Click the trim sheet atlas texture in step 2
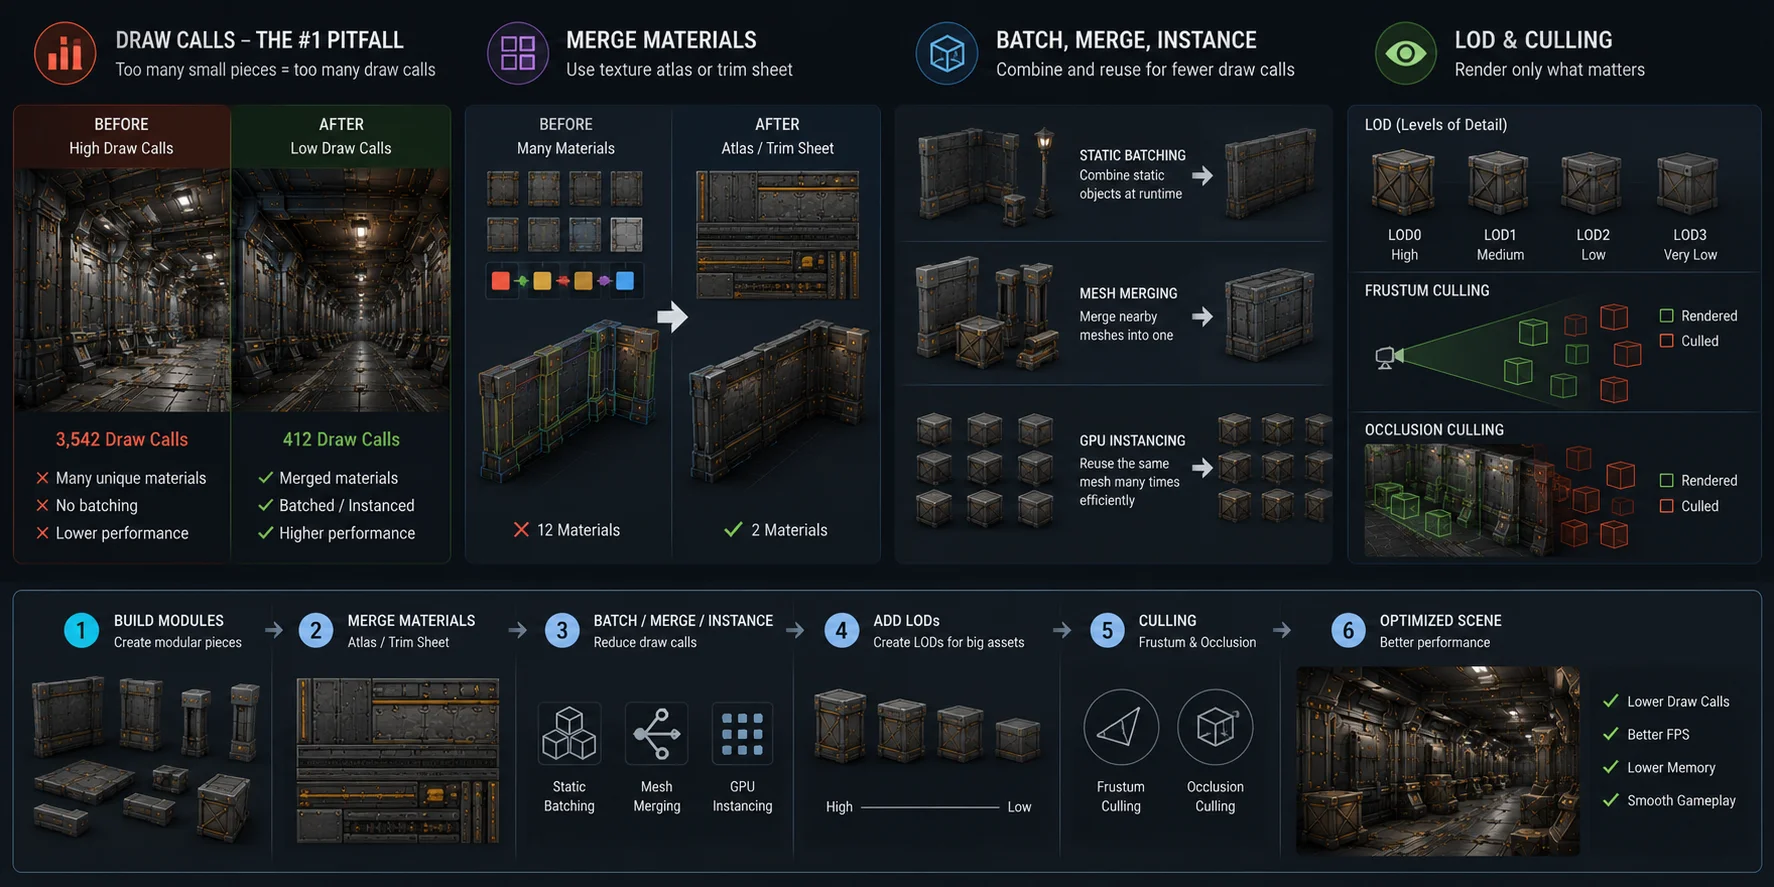Screen dimensions: 1774x887 (398, 761)
